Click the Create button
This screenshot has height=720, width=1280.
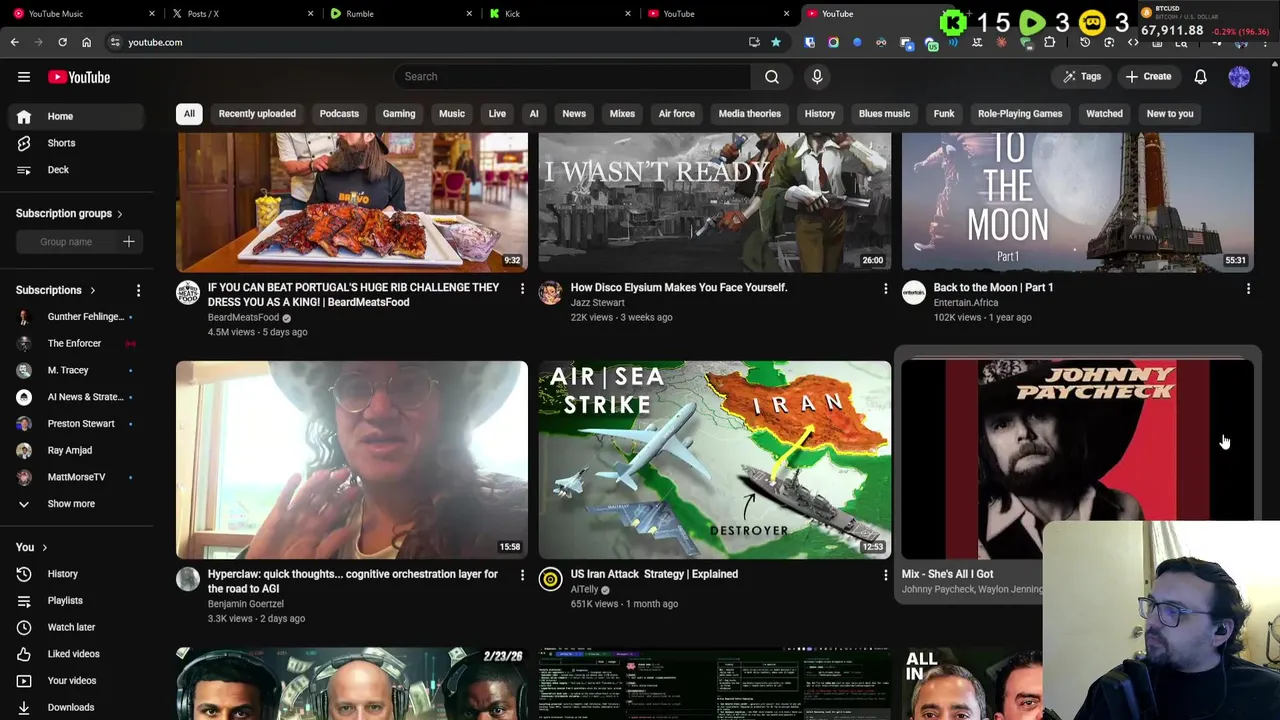point(1148,77)
